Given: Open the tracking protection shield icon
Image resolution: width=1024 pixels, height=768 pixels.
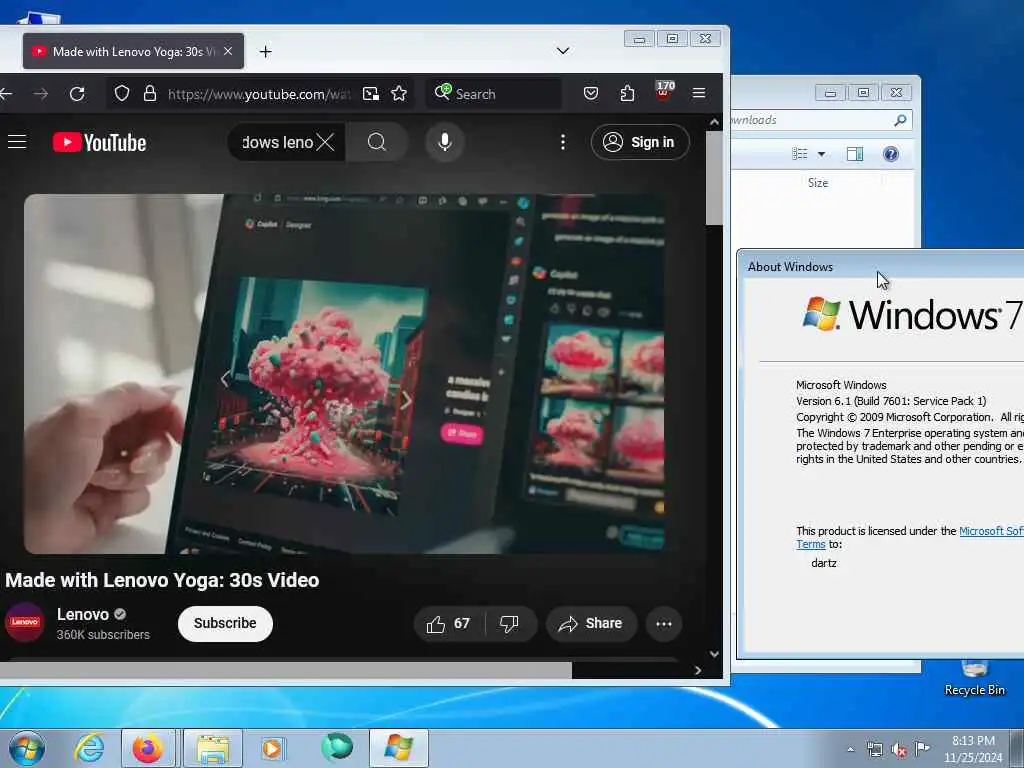Looking at the screenshot, I should (x=121, y=93).
